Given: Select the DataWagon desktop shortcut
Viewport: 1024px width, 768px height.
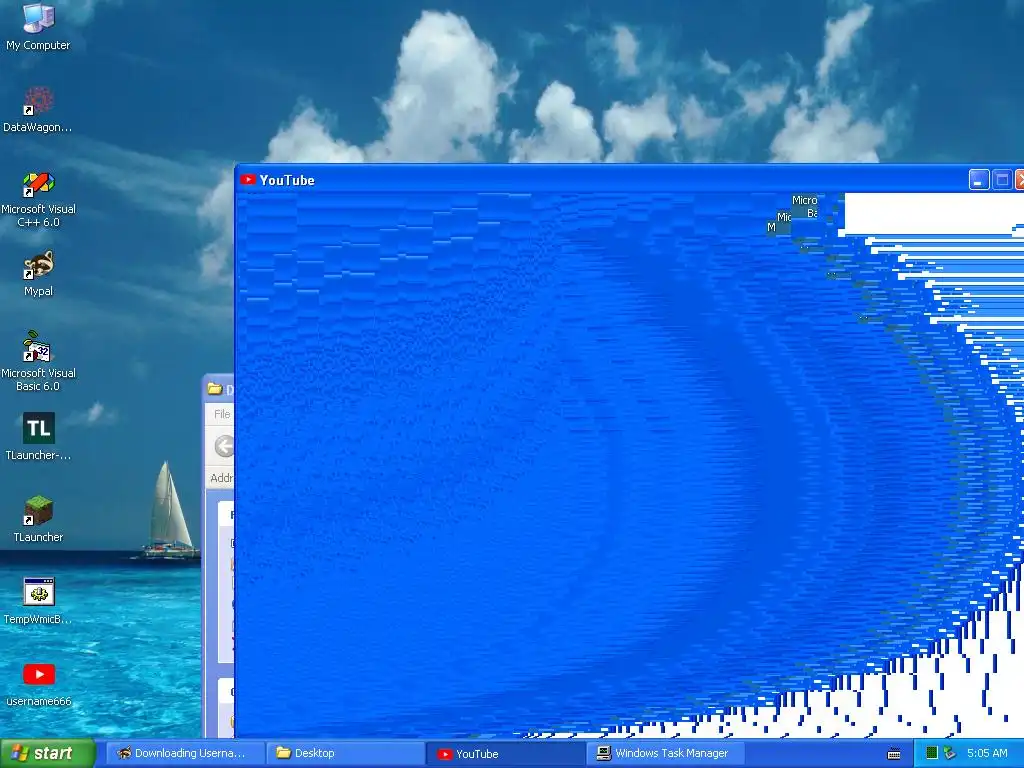Looking at the screenshot, I should pyautogui.click(x=39, y=109).
